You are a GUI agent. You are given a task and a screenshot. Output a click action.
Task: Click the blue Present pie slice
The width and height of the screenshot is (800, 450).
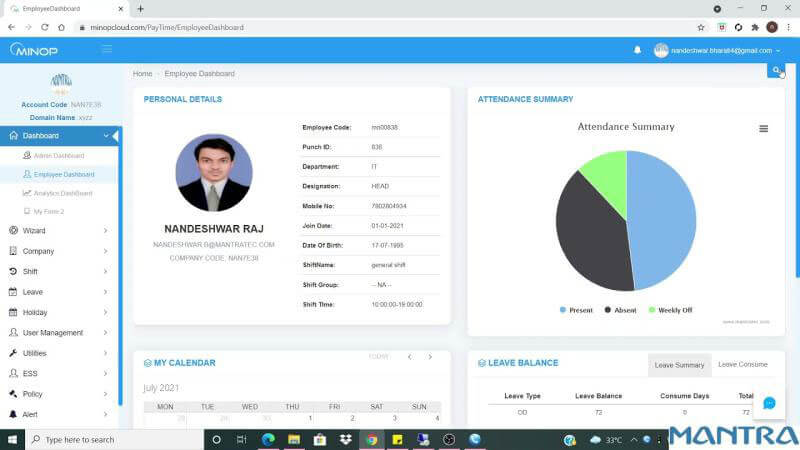[x=660, y=220]
